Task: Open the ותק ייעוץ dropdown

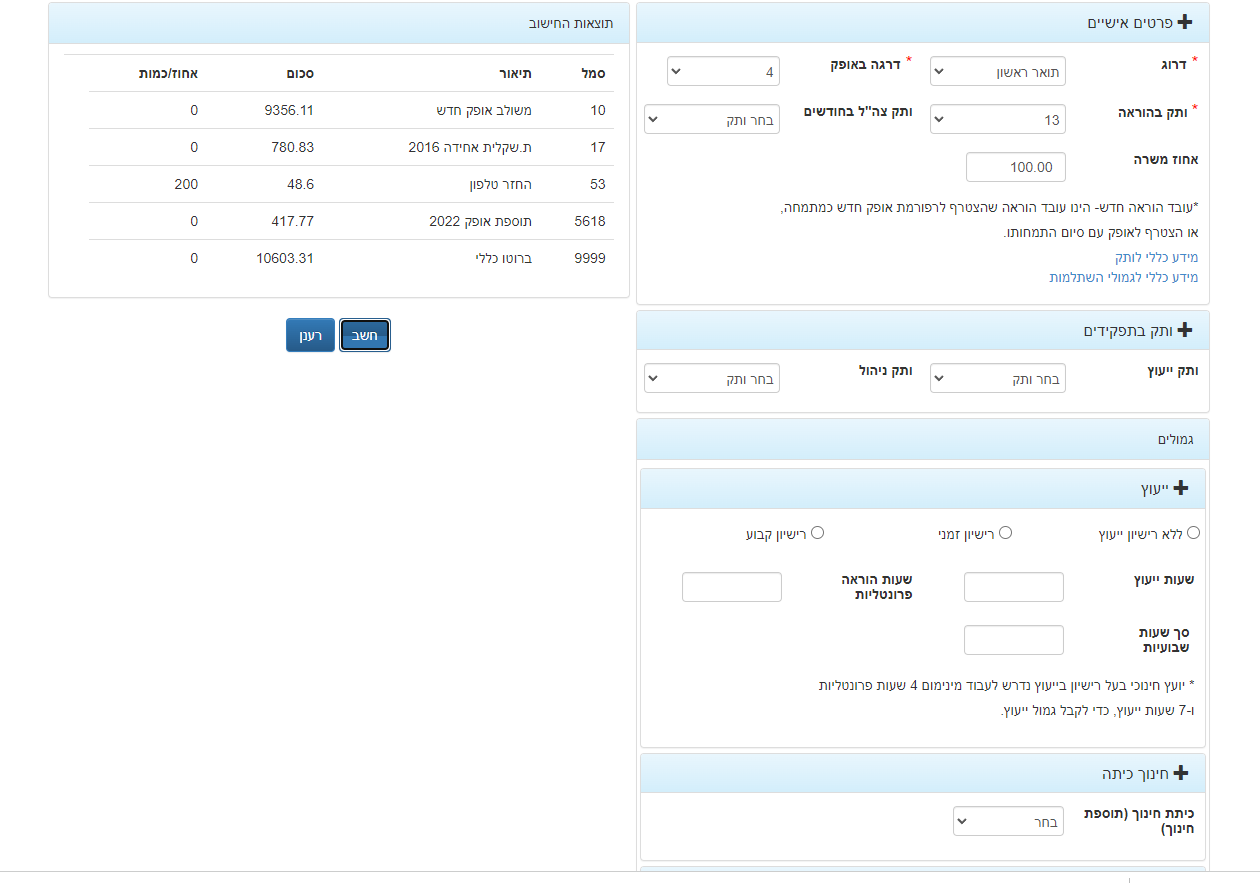Action: tap(998, 378)
